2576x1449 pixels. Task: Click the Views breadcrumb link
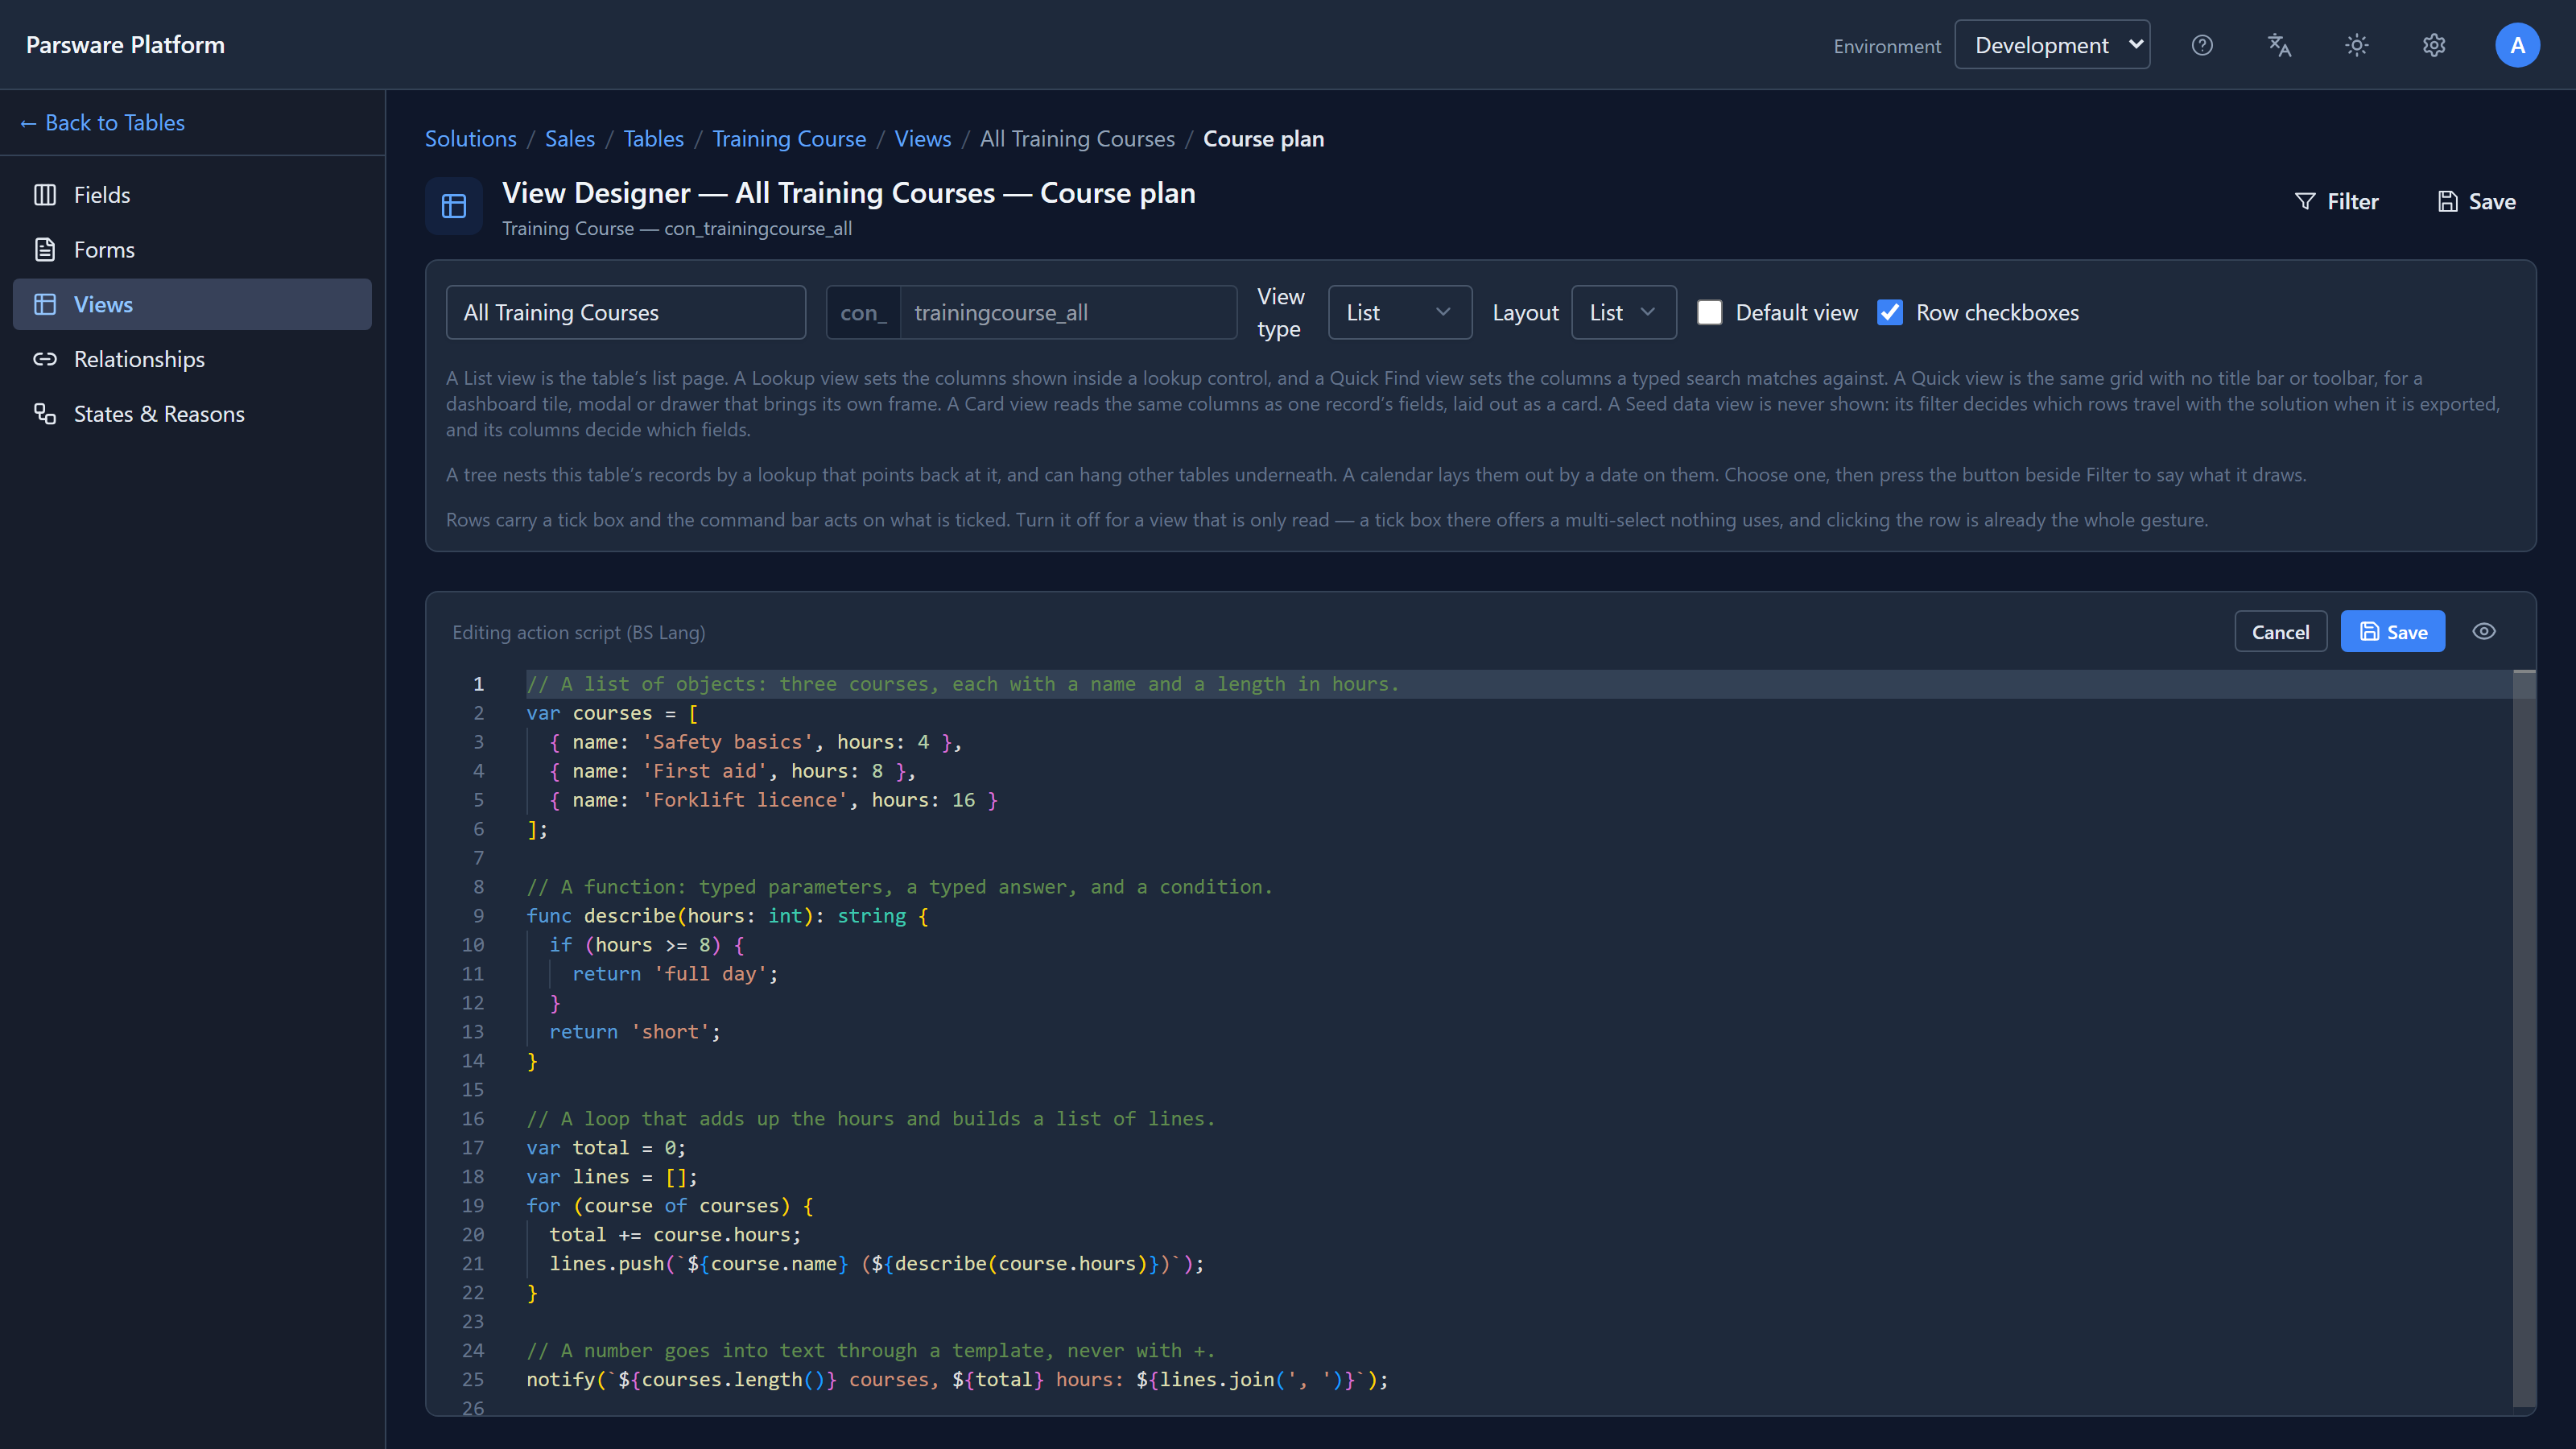tap(922, 139)
